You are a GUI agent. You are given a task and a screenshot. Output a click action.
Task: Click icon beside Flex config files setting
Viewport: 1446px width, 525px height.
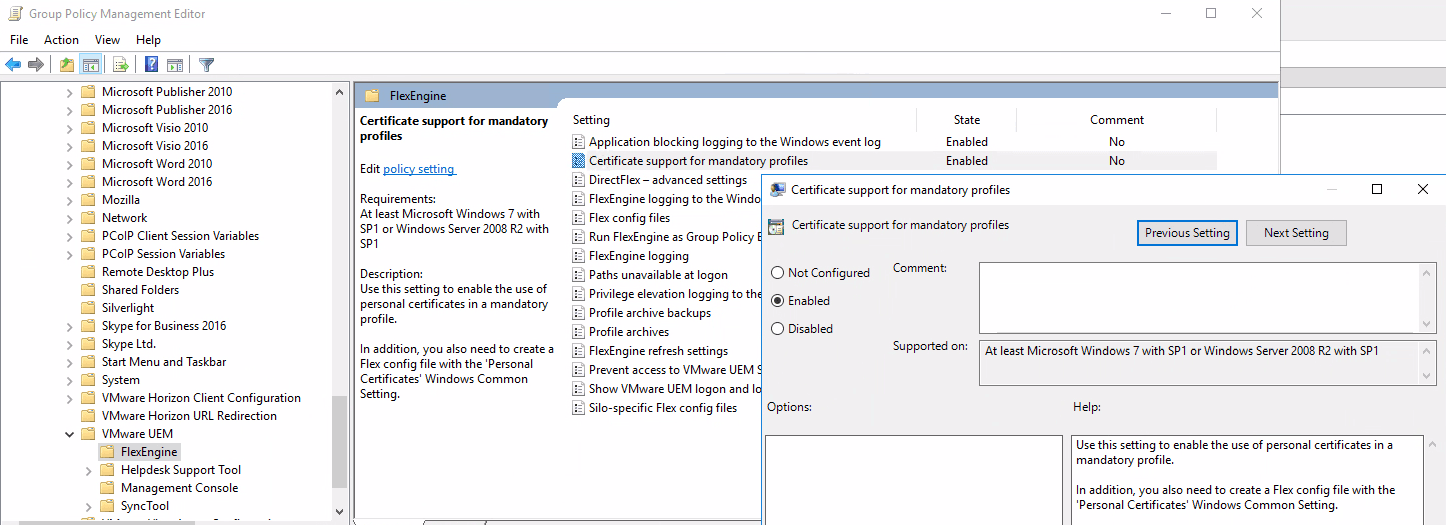tap(578, 218)
